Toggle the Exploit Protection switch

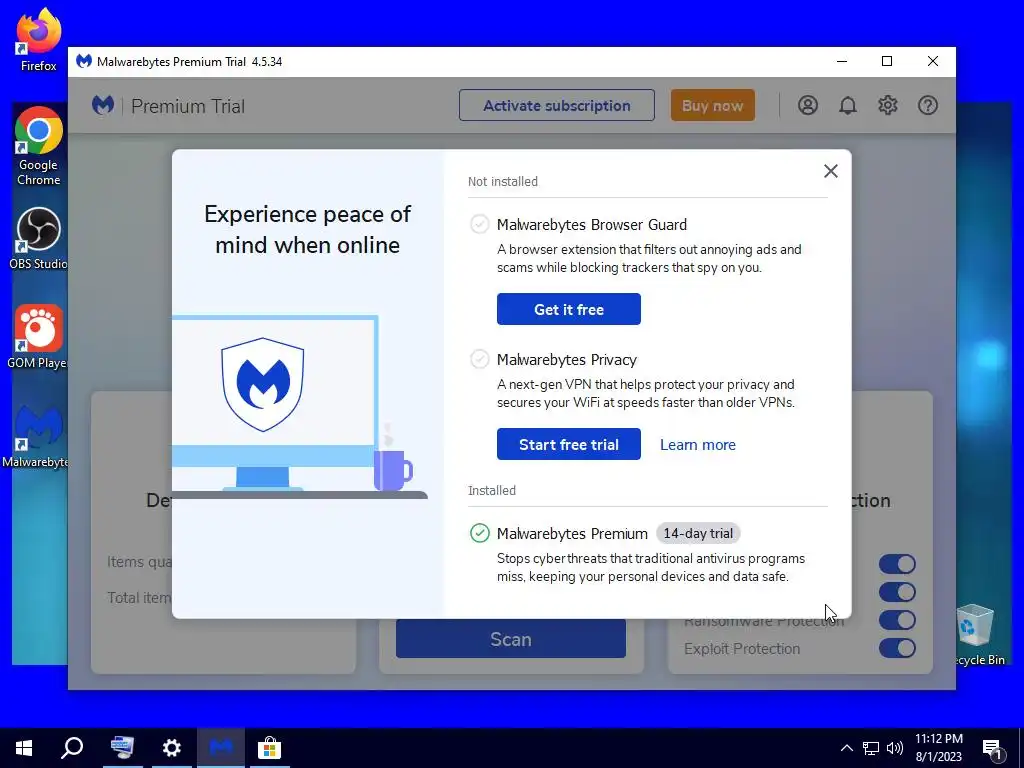click(897, 648)
